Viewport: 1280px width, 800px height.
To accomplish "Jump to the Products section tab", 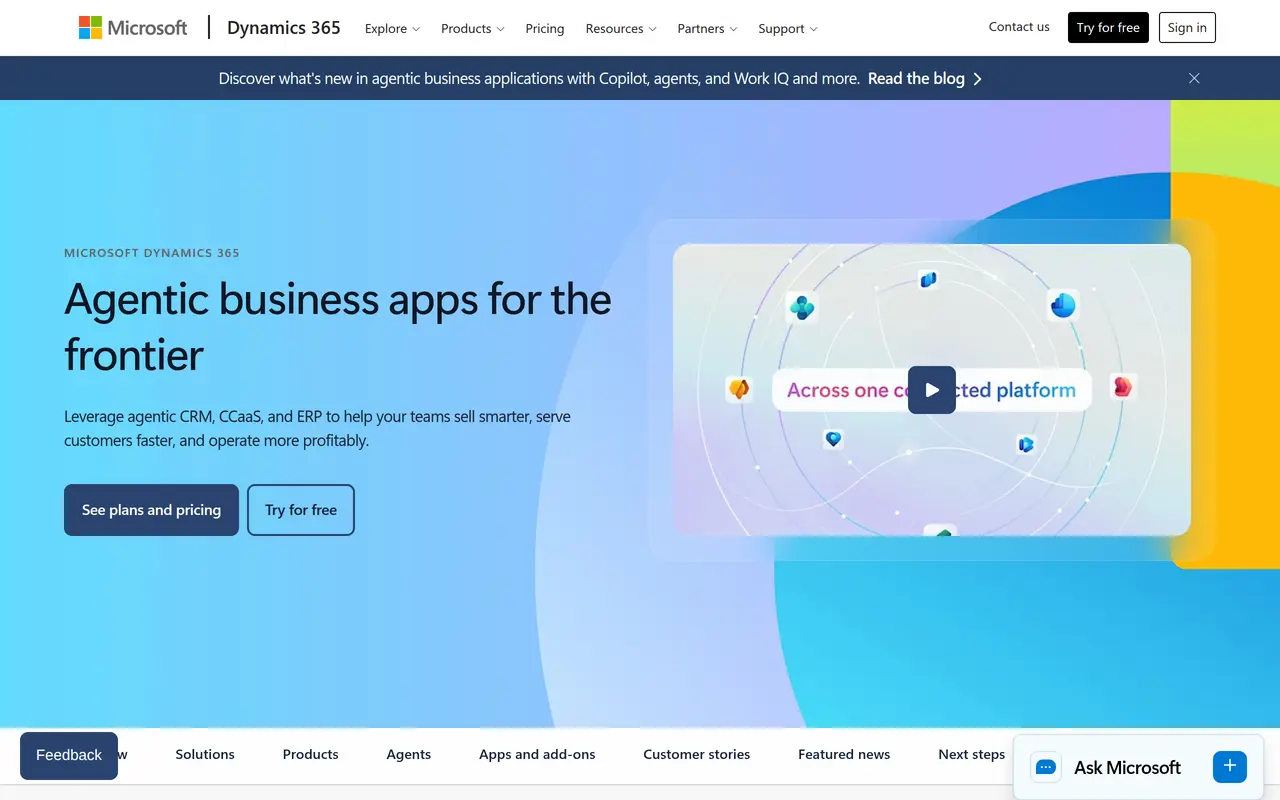I will coord(310,754).
